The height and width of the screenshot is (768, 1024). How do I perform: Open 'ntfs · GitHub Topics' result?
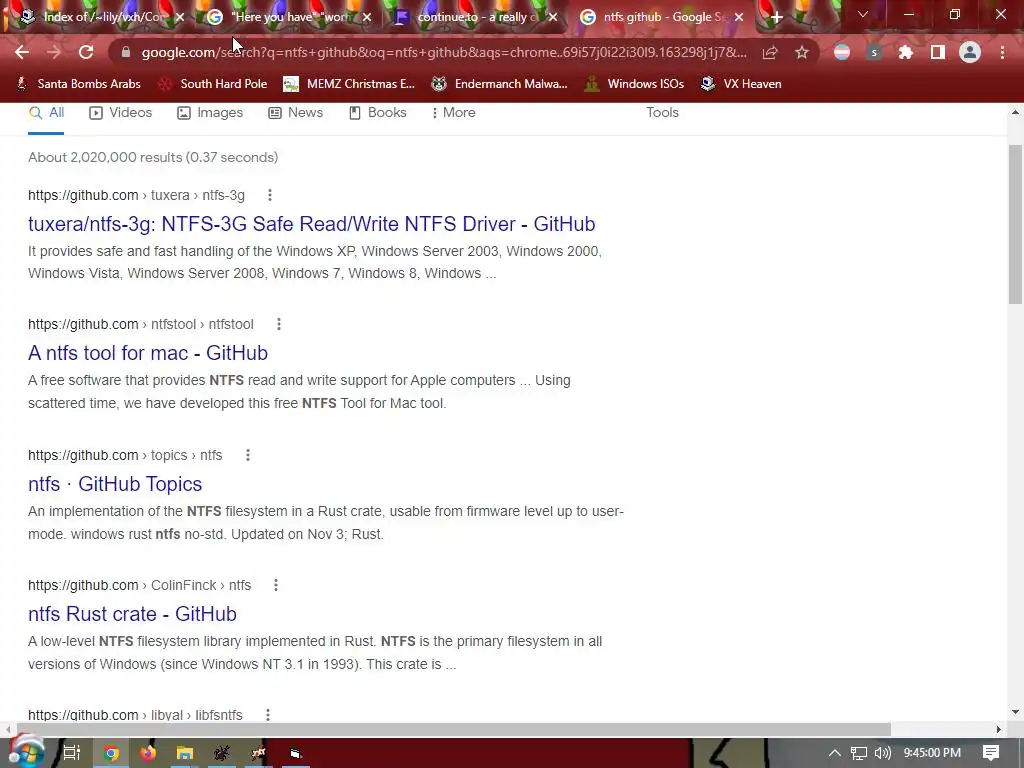point(115,484)
